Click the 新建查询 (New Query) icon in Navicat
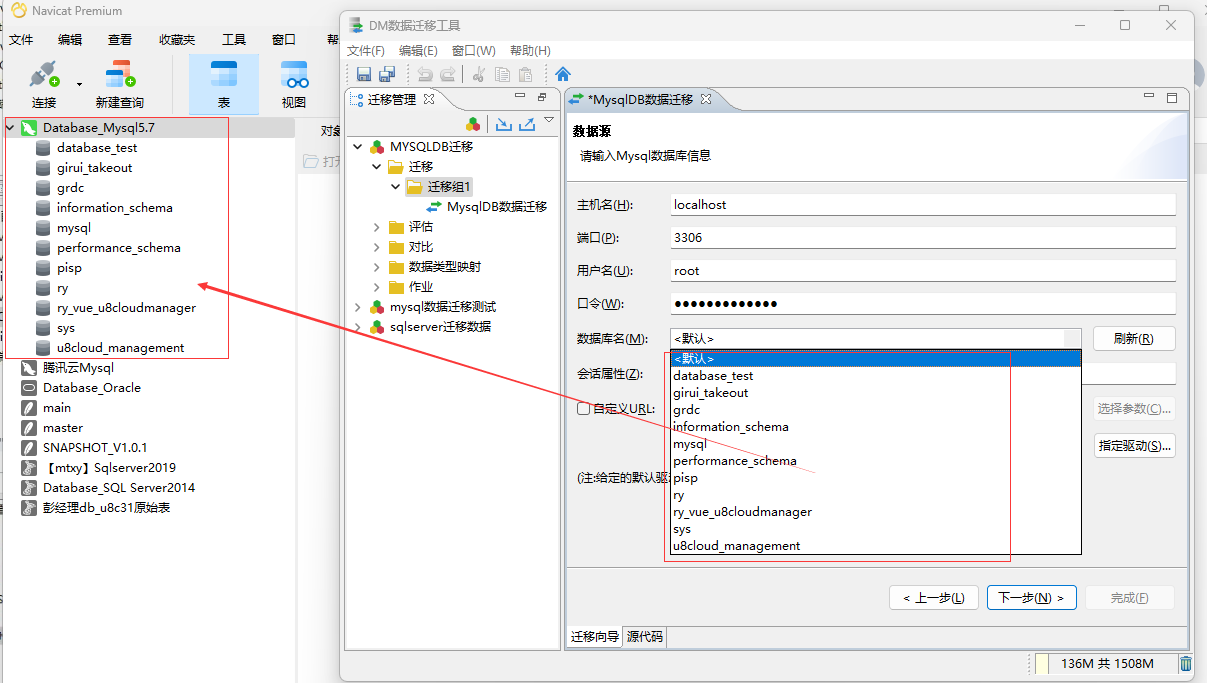Viewport: 1207px width, 683px height. [x=120, y=75]
